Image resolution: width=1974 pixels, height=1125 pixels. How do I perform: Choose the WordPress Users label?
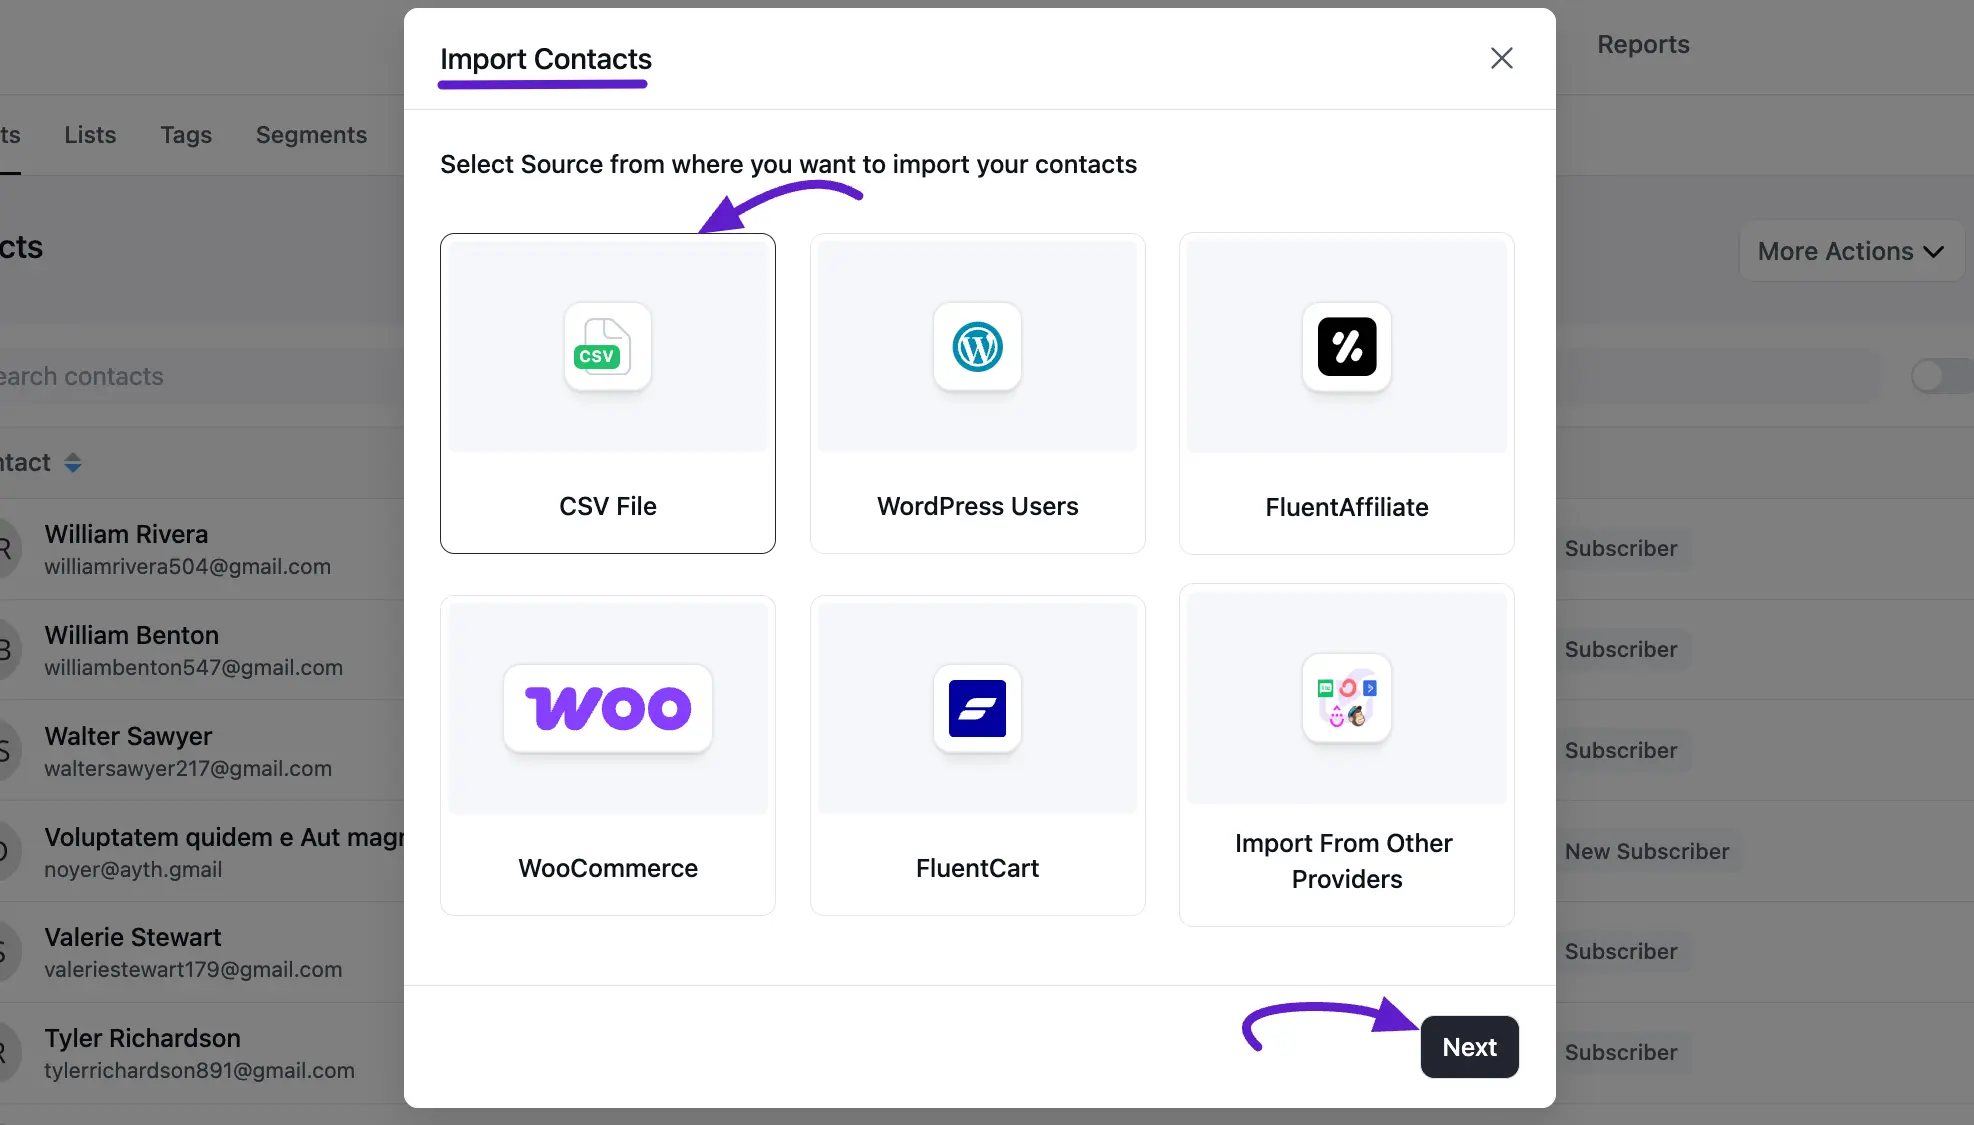(977, 506)
